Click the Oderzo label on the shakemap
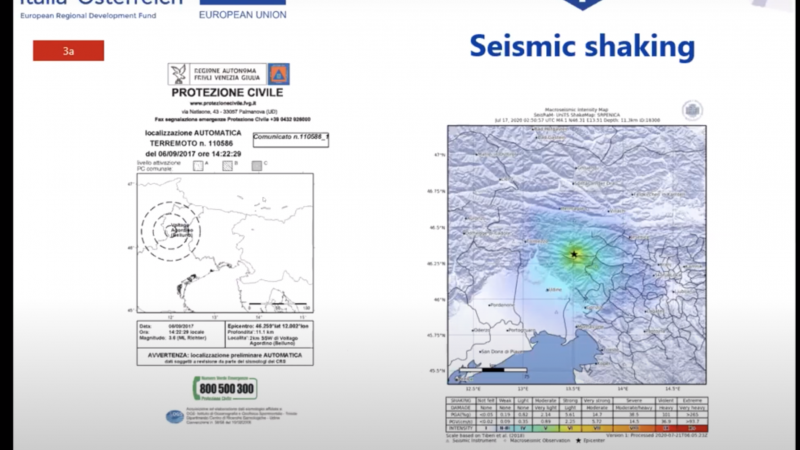The image size is (800, 450). coord(482,330)
